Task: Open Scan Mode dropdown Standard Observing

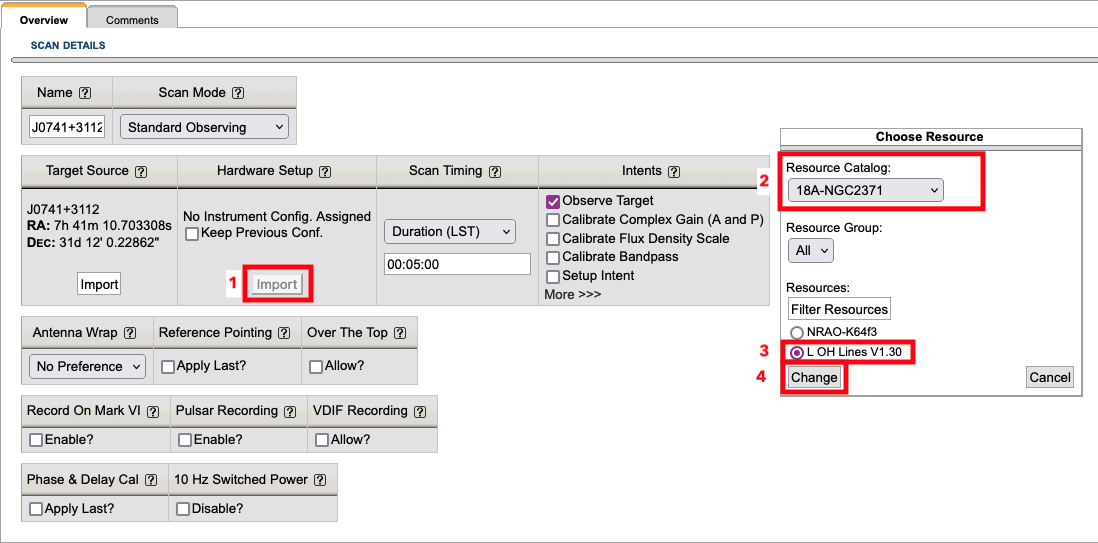Action: (x=203, y=127)
